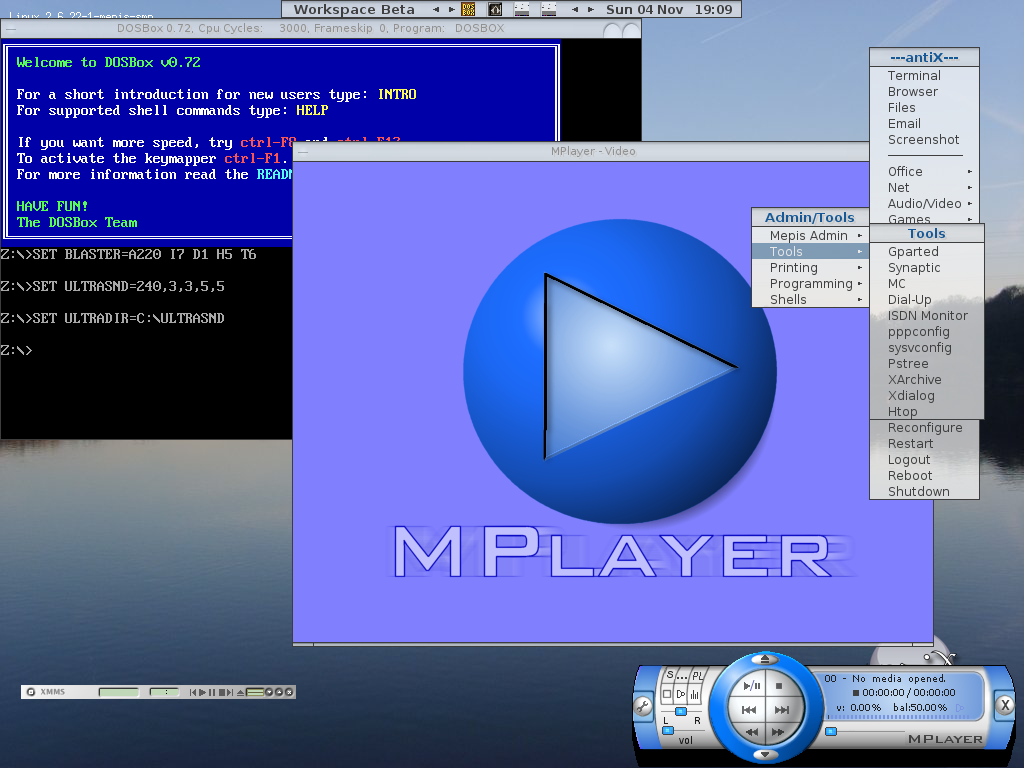Screen dimensions: 1024x768
Task: Adjust MPlayer left-right balance slider
Action: click(x=681, y=711)
